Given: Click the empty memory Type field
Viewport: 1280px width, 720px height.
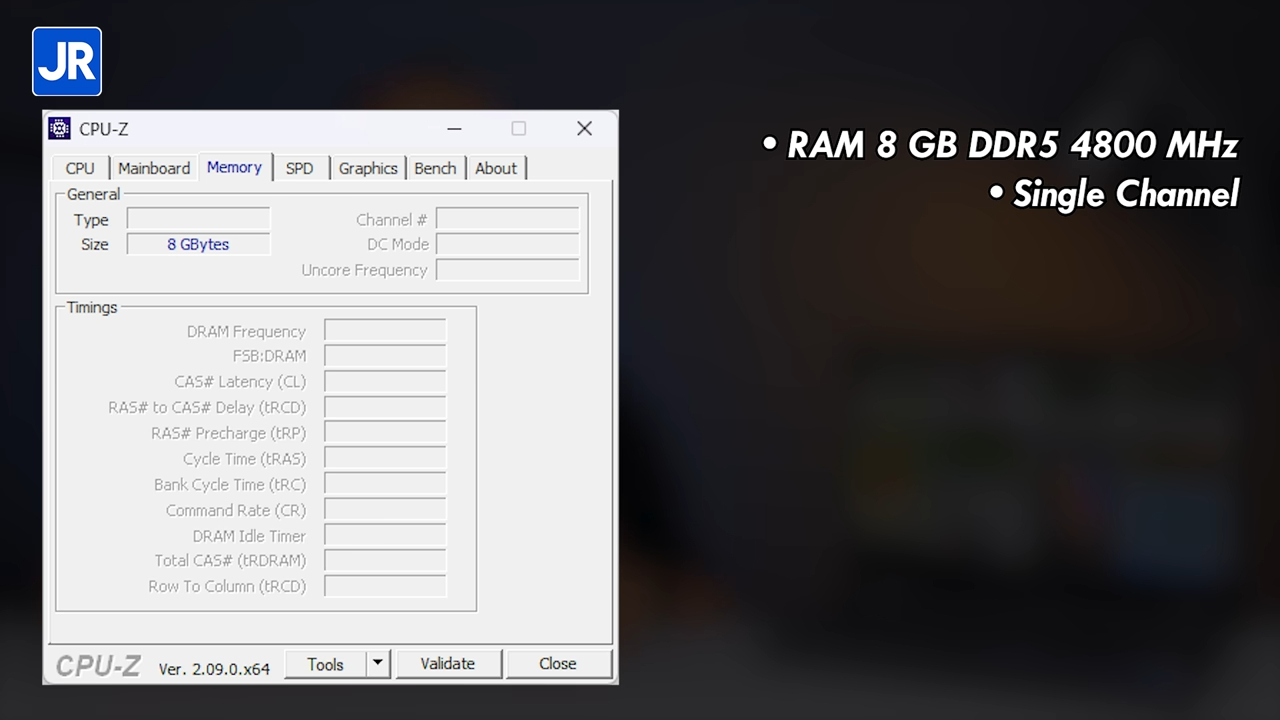Looking at the screenshot, I should point(198,219).
